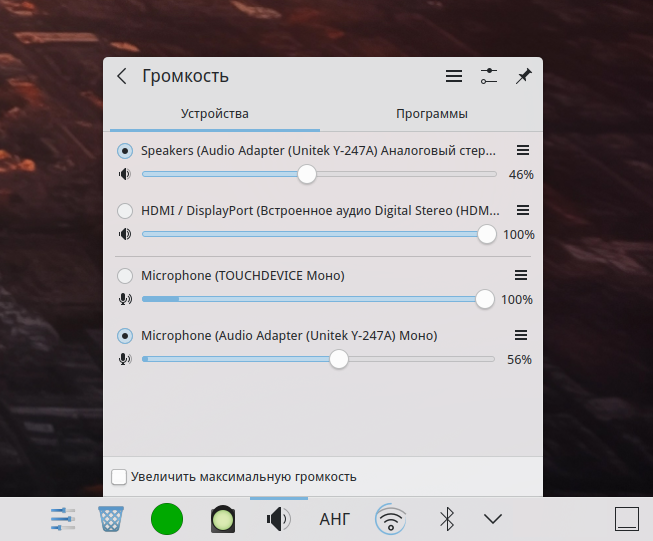Screen dimensions: 653x541
Task: Pin the volume popup open
Action: click(523, 76)
